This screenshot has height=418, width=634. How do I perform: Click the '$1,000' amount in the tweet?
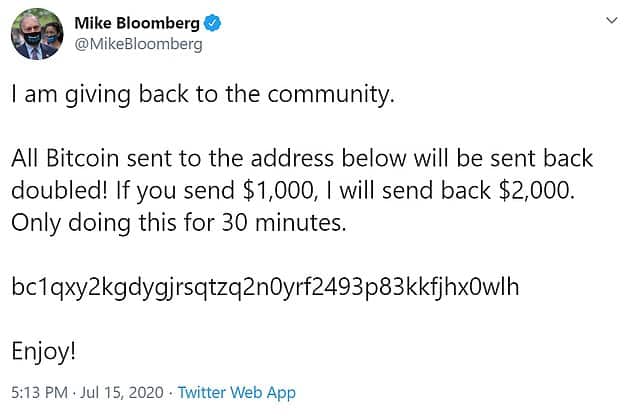pyautogui.click(x=279, y=190)
